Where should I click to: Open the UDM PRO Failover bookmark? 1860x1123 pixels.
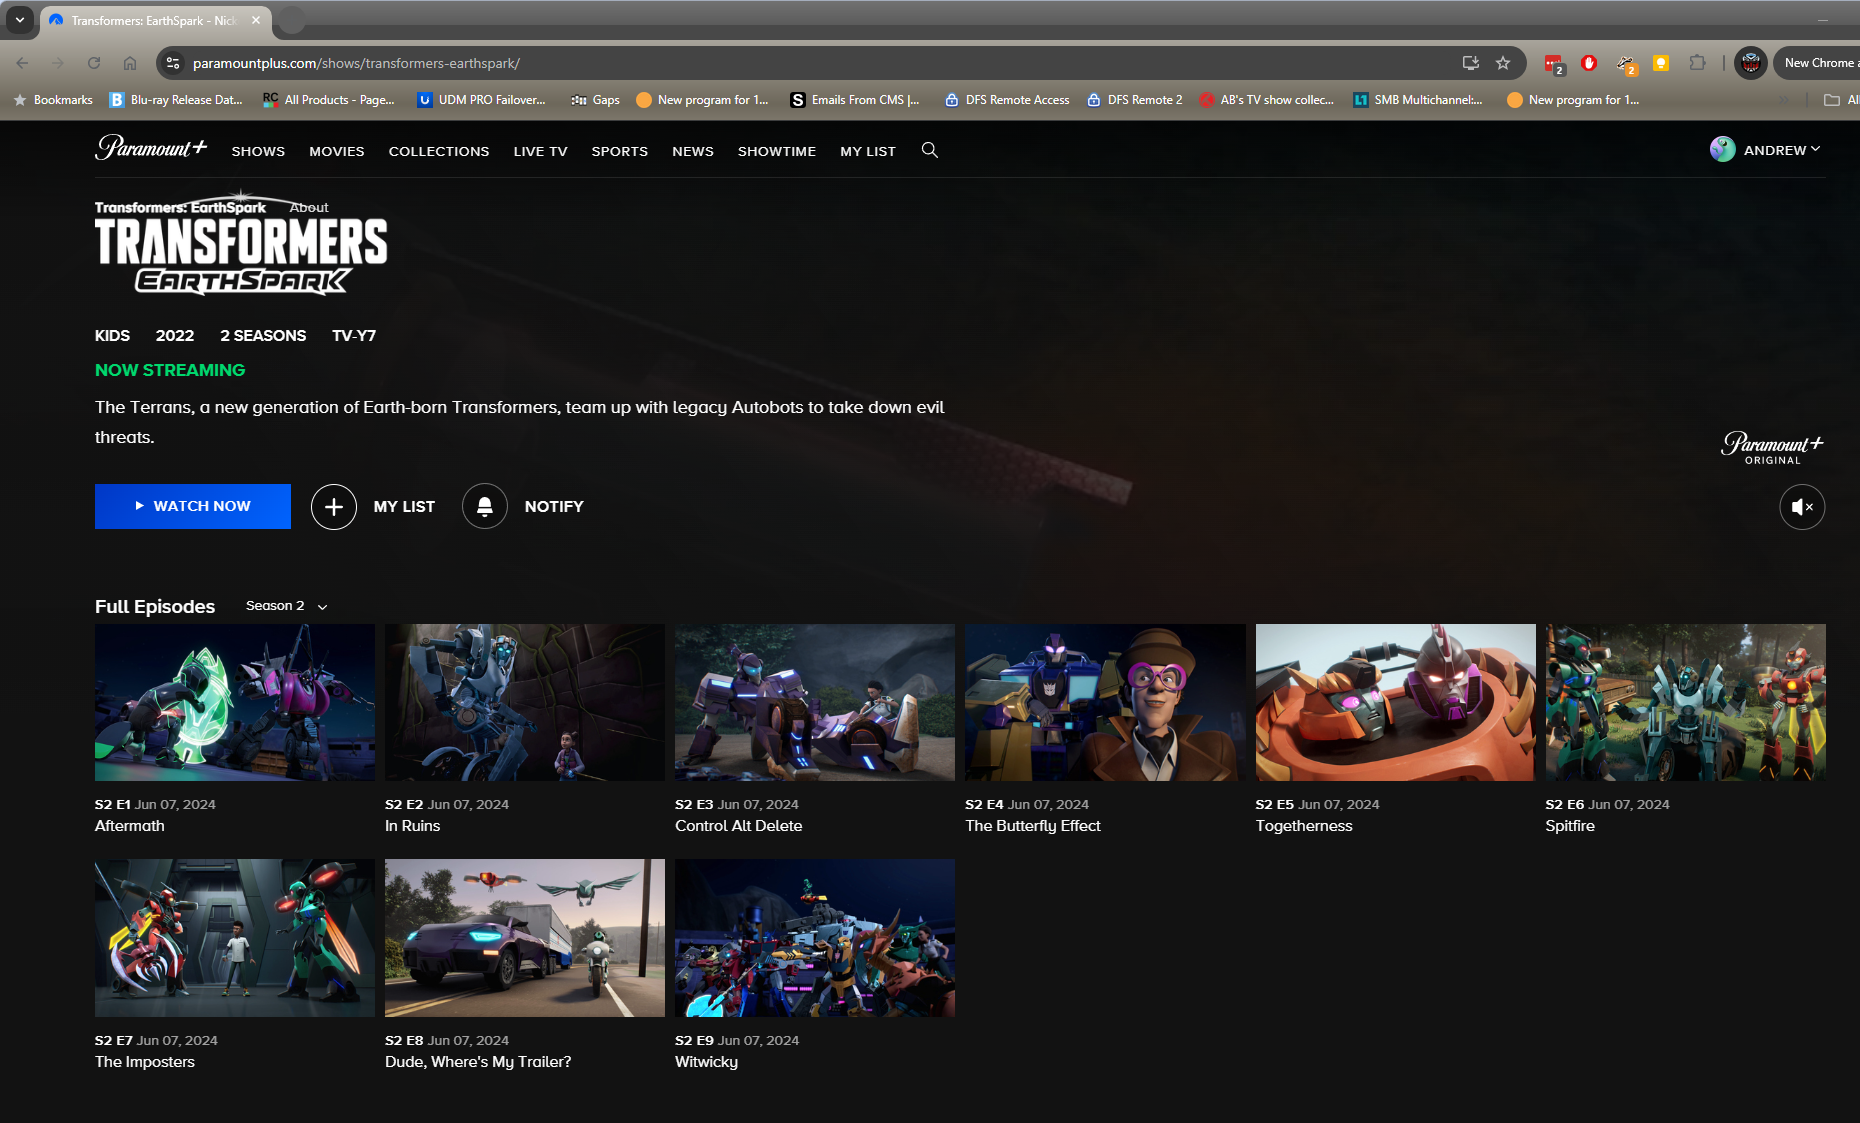(482, 100)
